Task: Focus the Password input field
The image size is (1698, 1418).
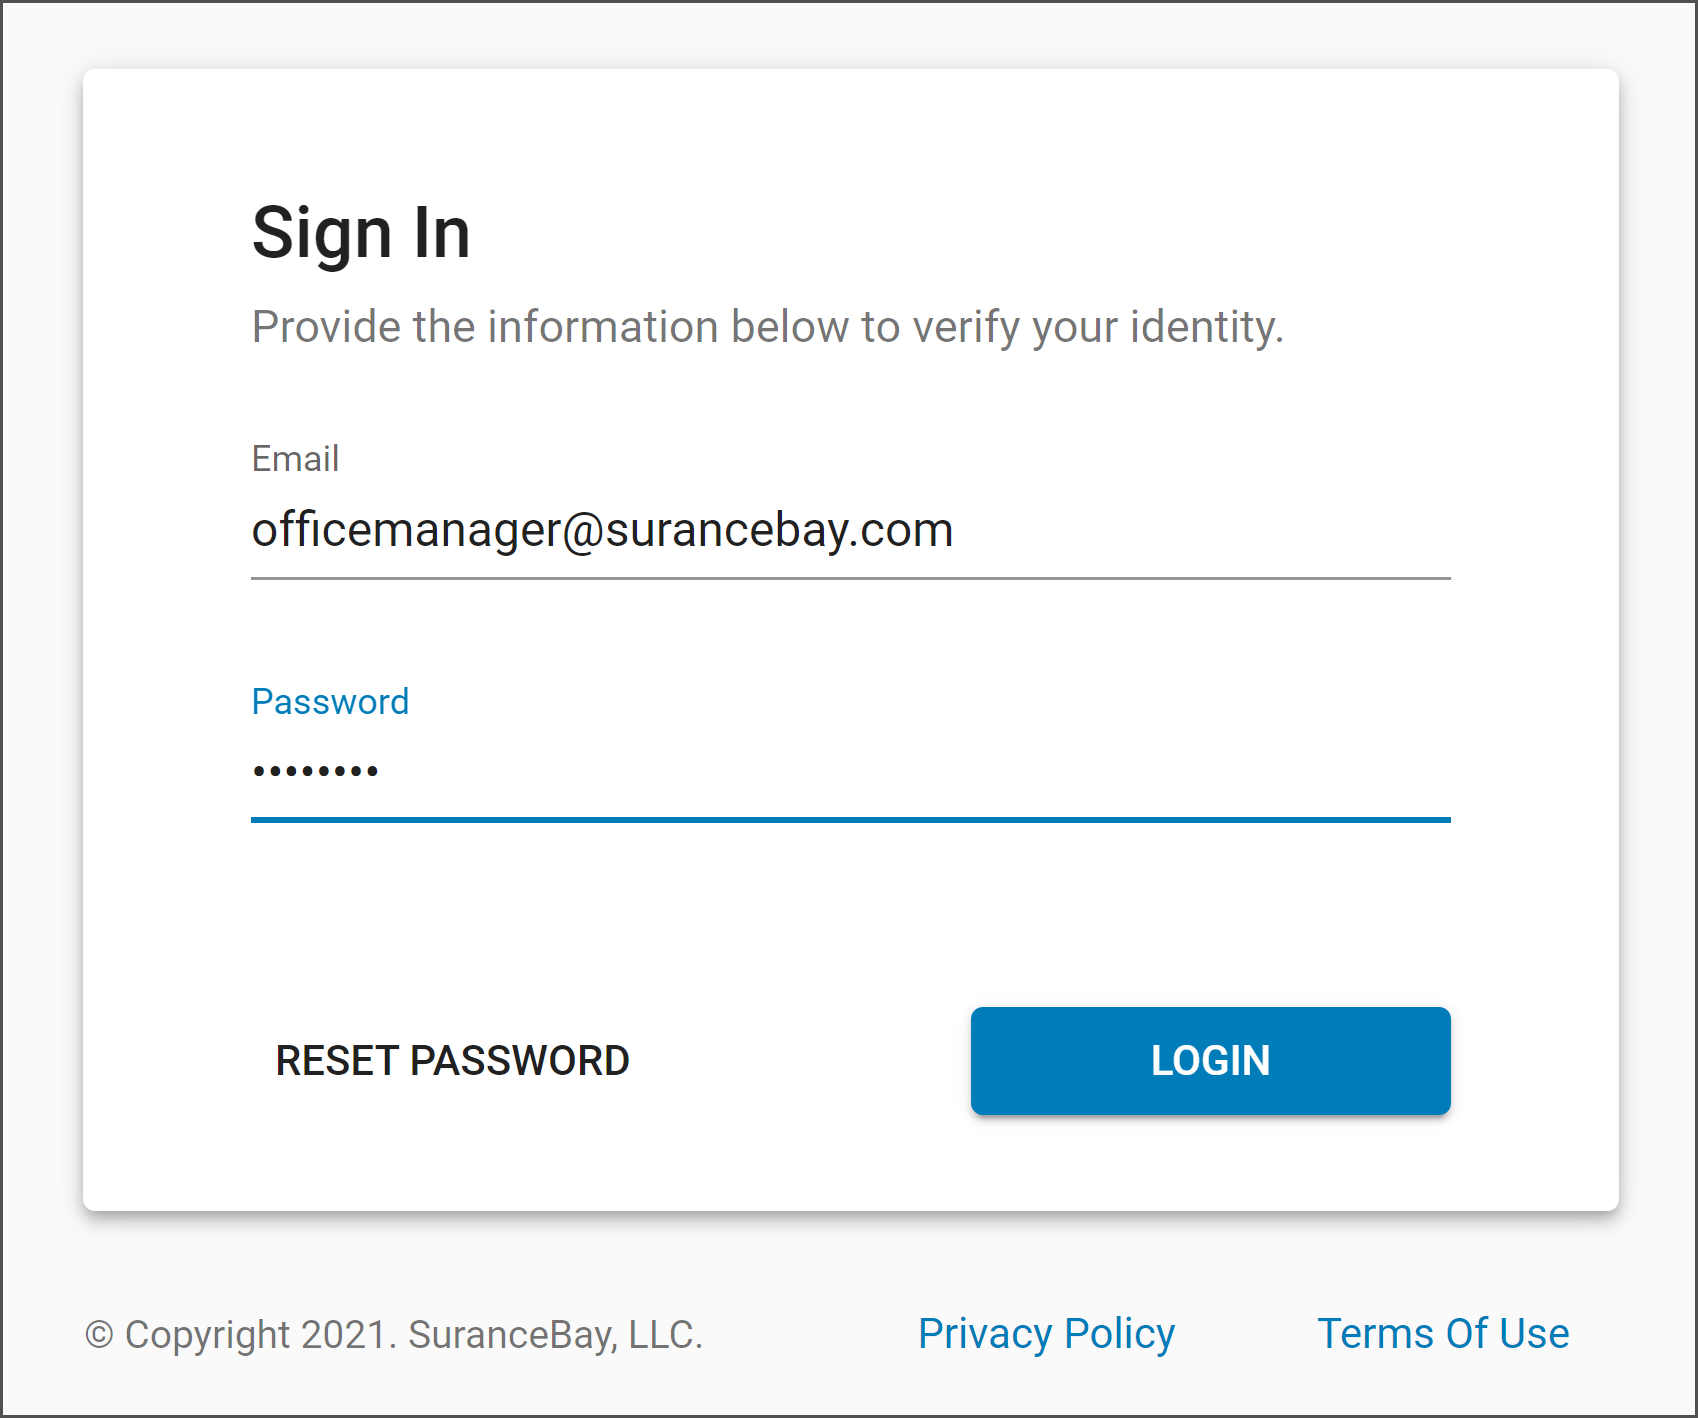Action: point(851,772)
